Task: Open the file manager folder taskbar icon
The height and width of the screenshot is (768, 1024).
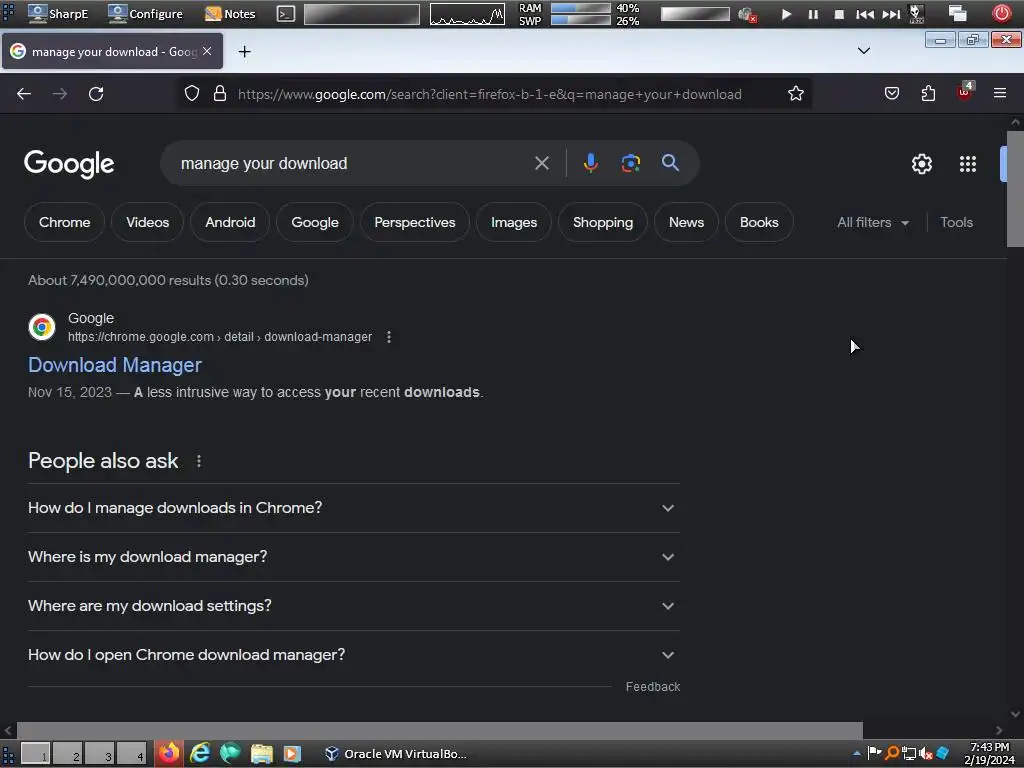Action: tap(262, 754)
